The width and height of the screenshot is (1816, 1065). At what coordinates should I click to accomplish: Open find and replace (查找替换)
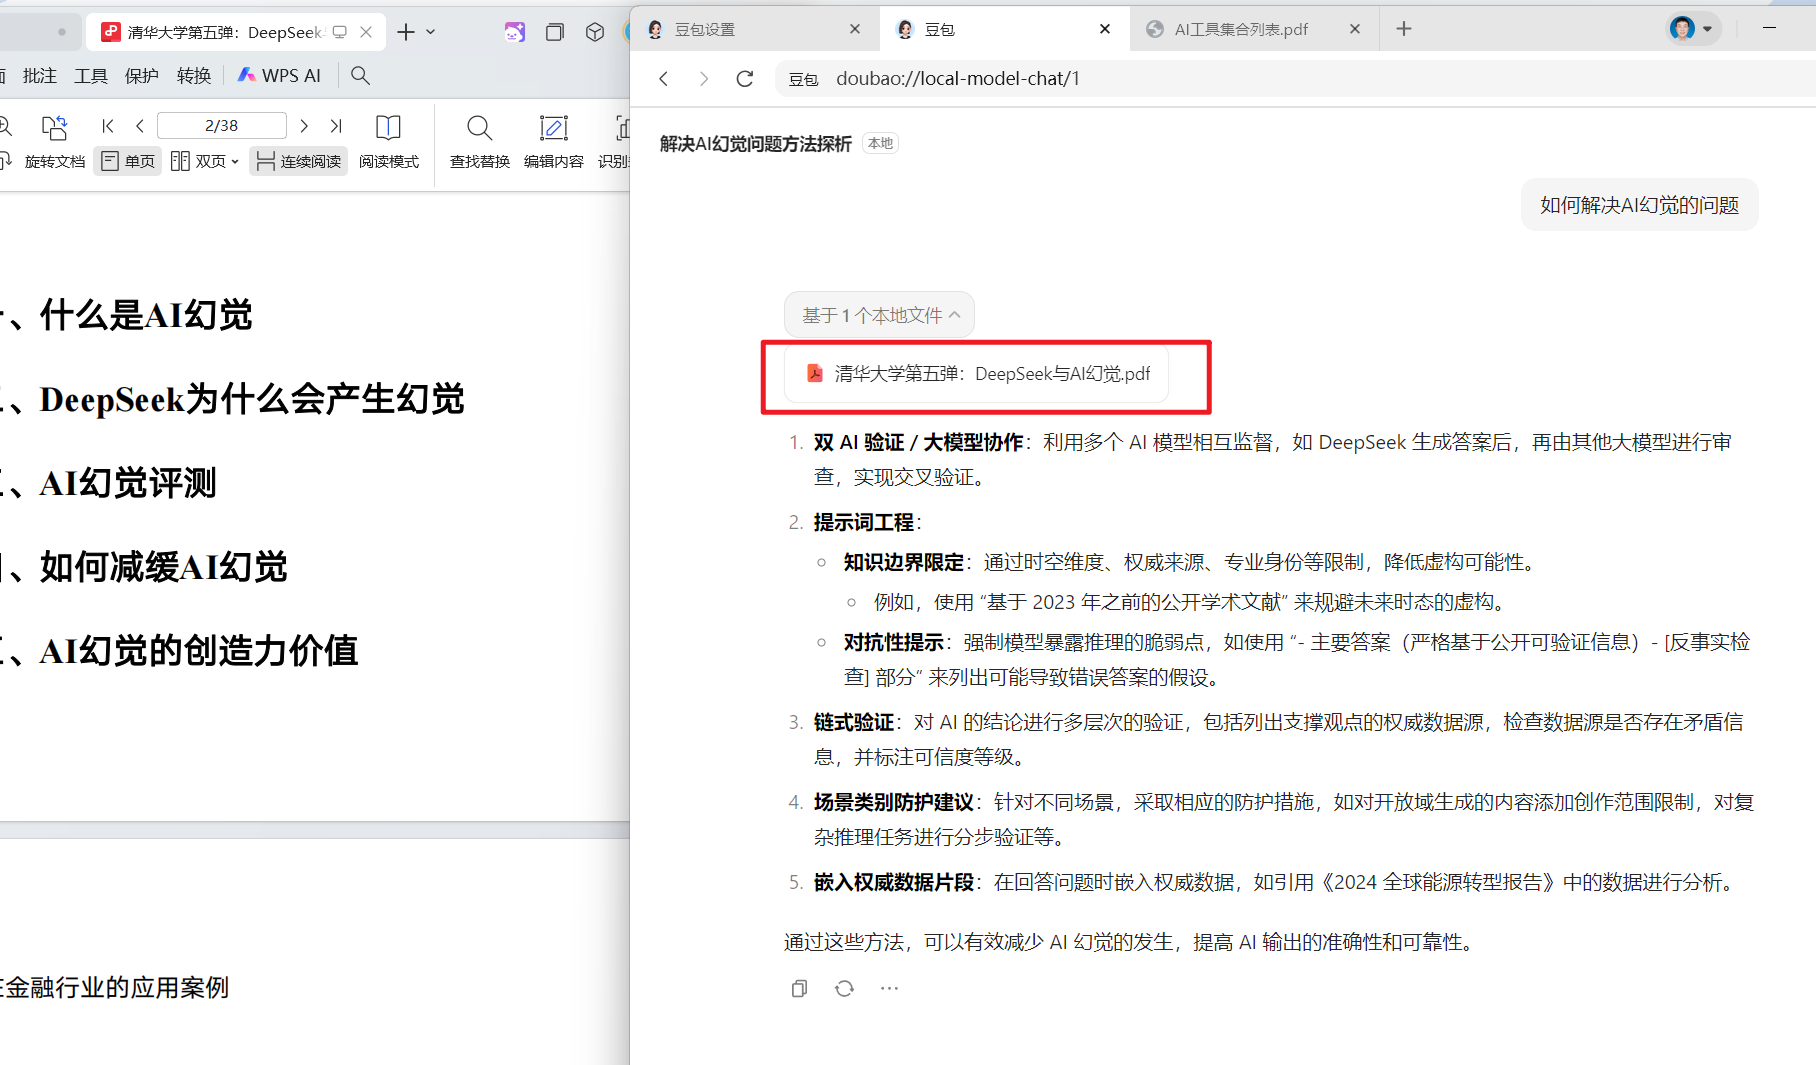[x=480, y=142]
